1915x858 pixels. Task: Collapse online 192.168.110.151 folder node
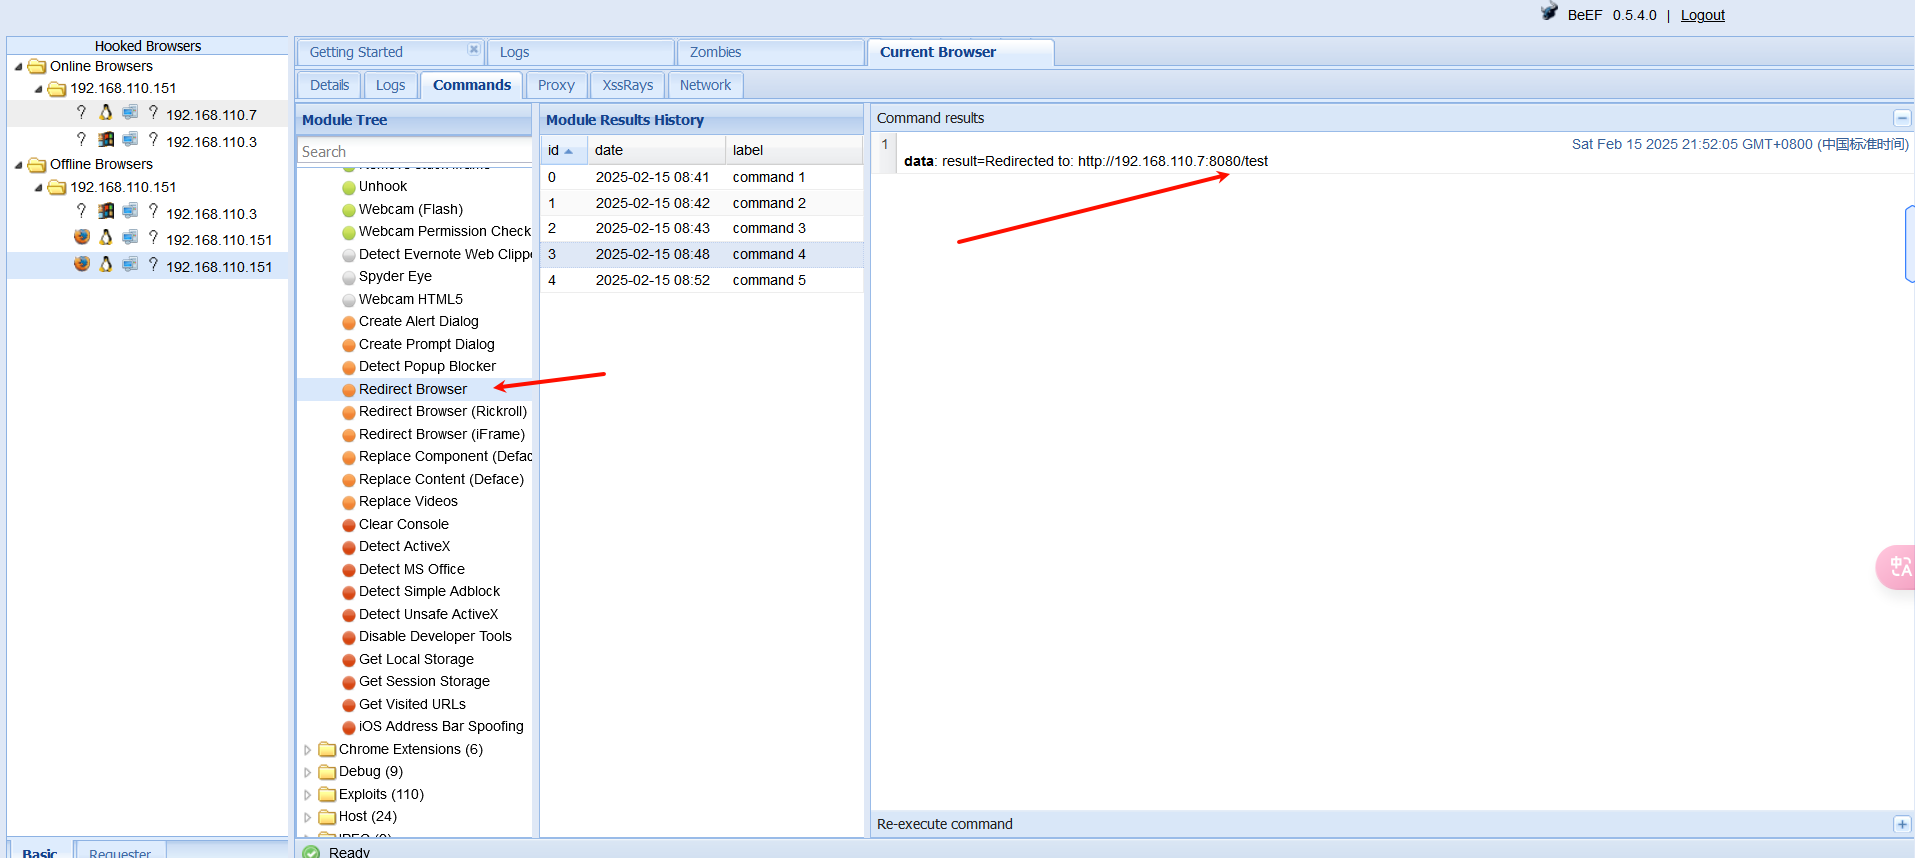pyautogui.click(x=38, y=88)
